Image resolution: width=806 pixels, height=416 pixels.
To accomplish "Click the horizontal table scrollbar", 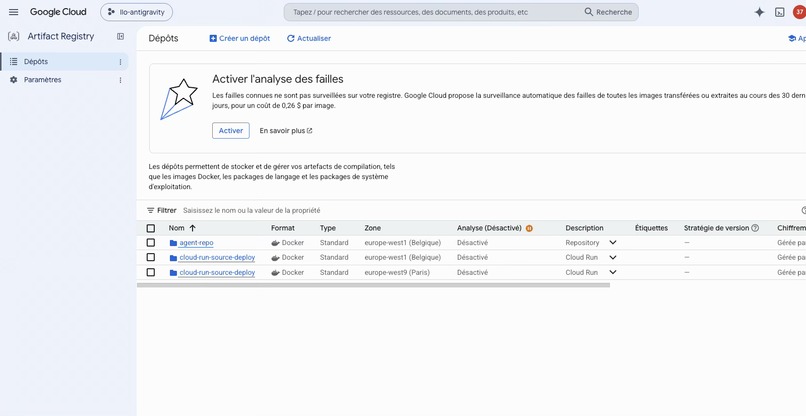I will [x=373, y=285].
